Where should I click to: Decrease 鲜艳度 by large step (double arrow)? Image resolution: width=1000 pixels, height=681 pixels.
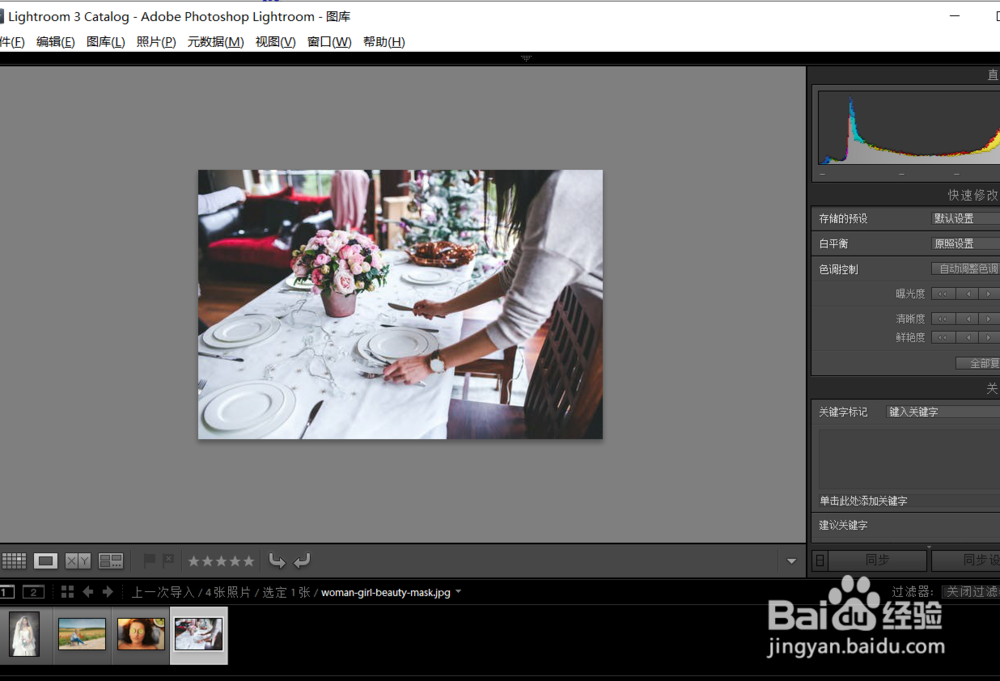(943, 337)
